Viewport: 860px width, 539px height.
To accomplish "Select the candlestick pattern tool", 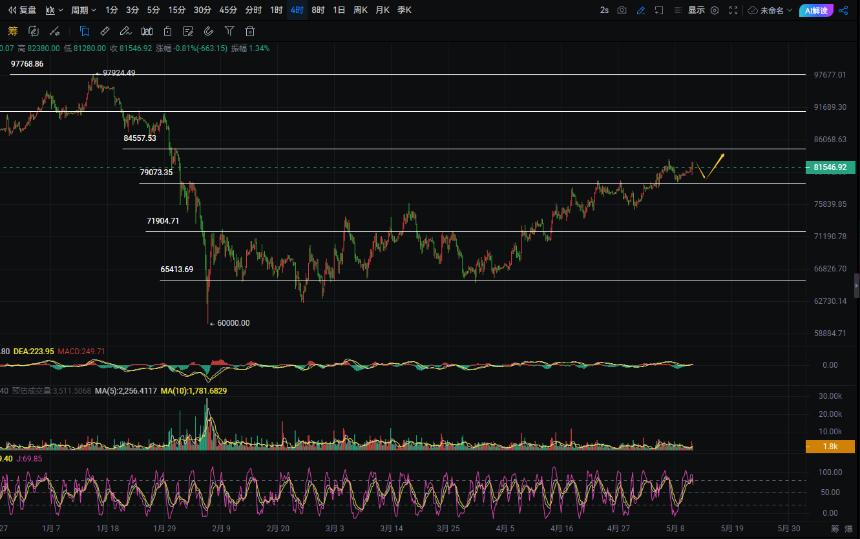I will coord(146,31).
